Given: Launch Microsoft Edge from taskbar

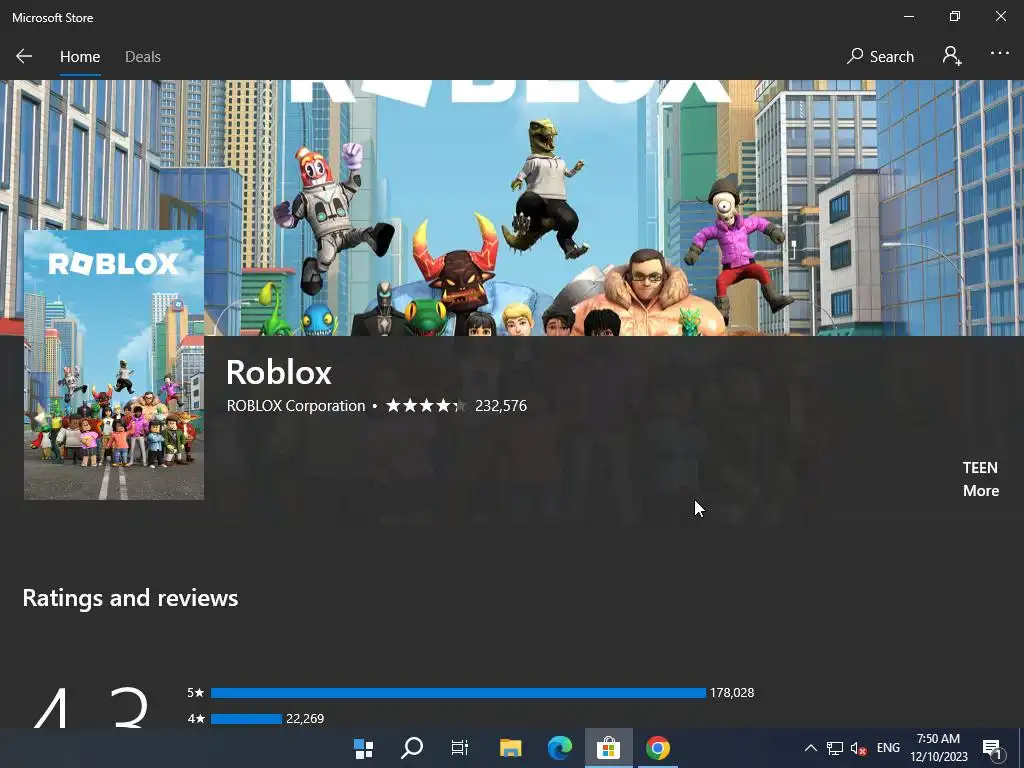Looking at the screenshot, I should [559, 748].
